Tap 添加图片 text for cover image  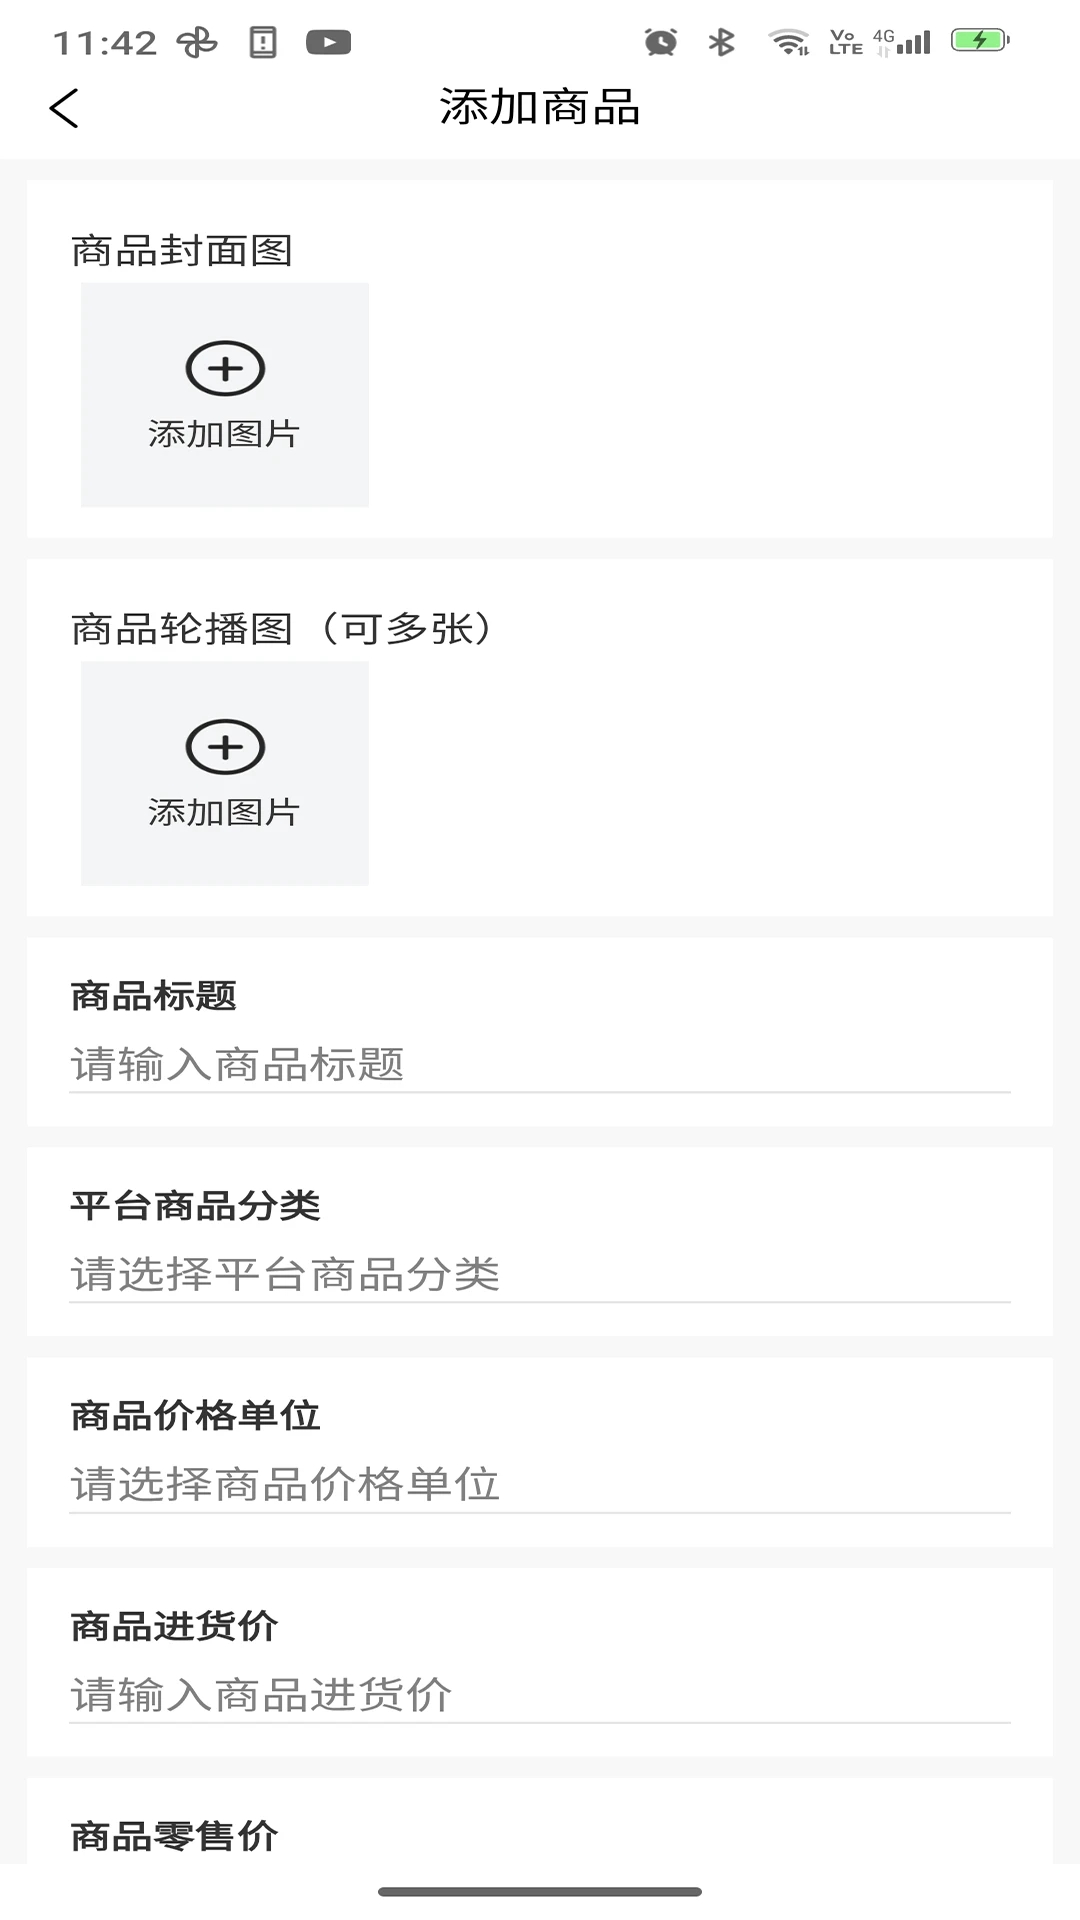tap(224, 434)
